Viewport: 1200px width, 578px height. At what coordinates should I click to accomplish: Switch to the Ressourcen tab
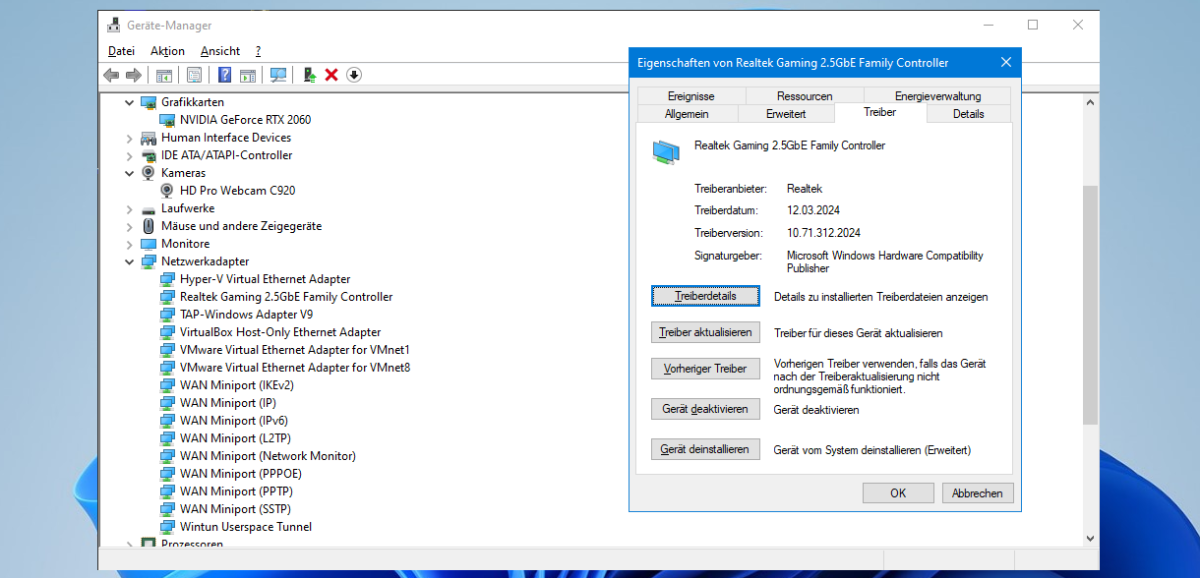click(x=804, y=96)
